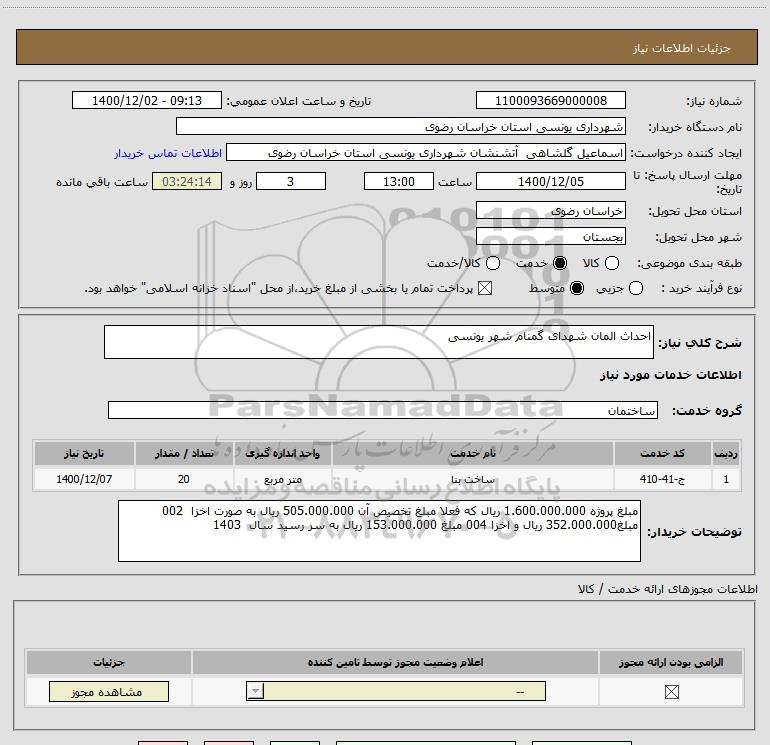
Task: Select the کالا/خدمت radio button
Action: 493,263
